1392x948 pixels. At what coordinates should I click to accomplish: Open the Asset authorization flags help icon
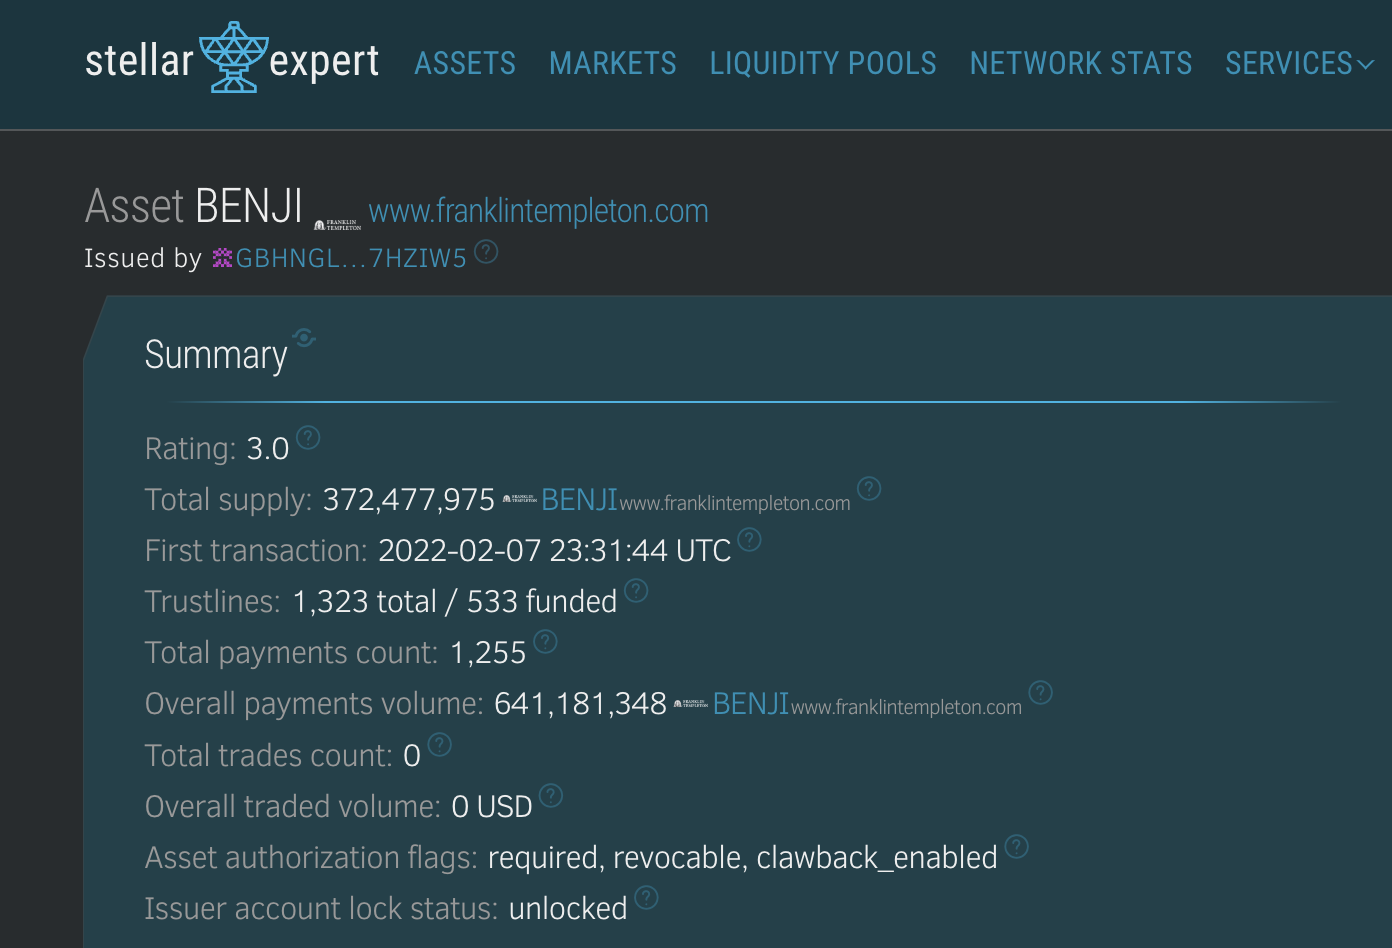coord(1016,846)
